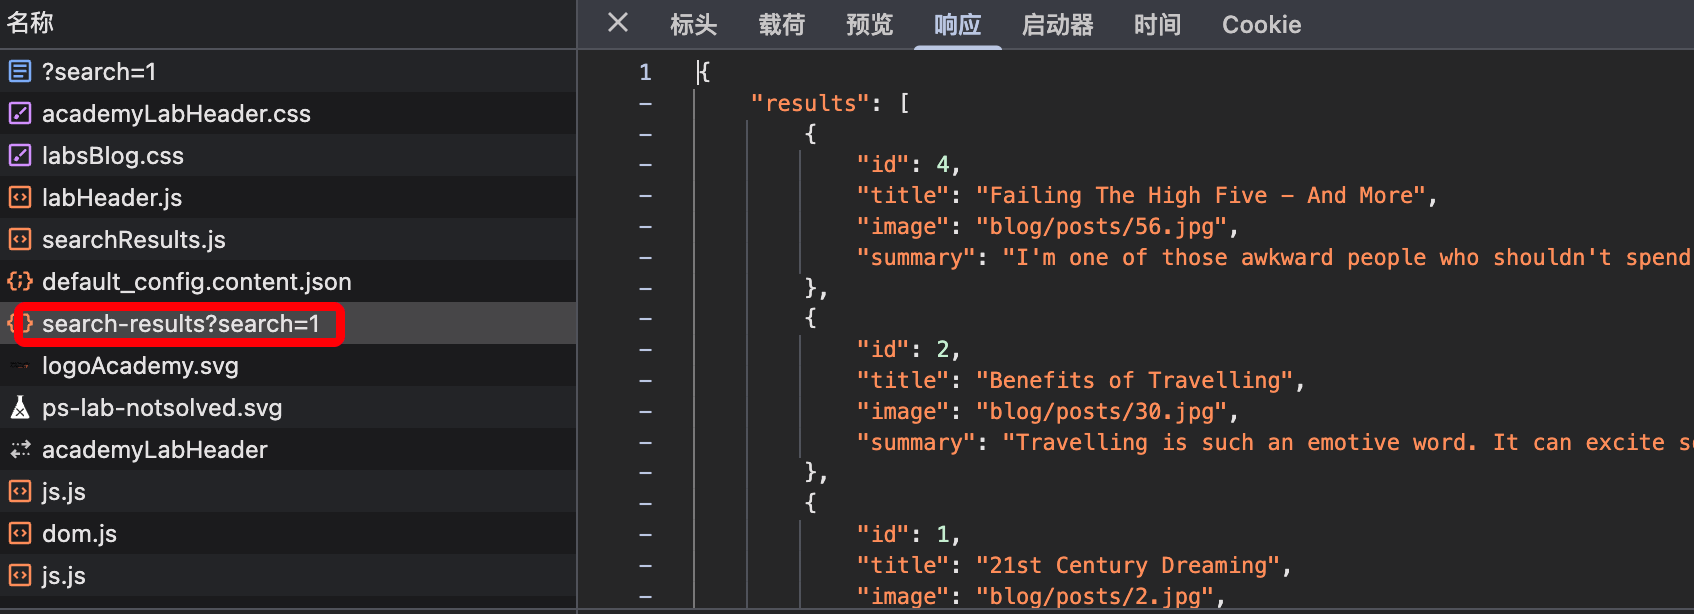Click the WebSocket arrows icon beside academyLabHeader

tap(20, 450)
